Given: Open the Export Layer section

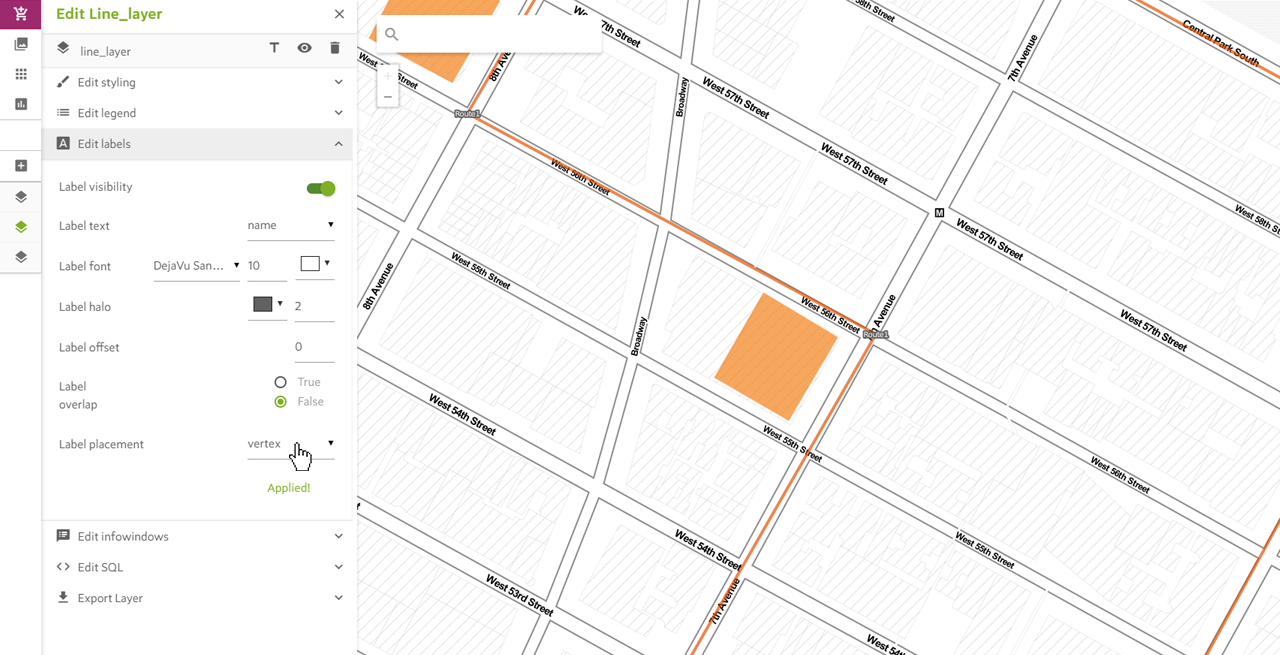Looking at the screenshot, I should point(199,598).
